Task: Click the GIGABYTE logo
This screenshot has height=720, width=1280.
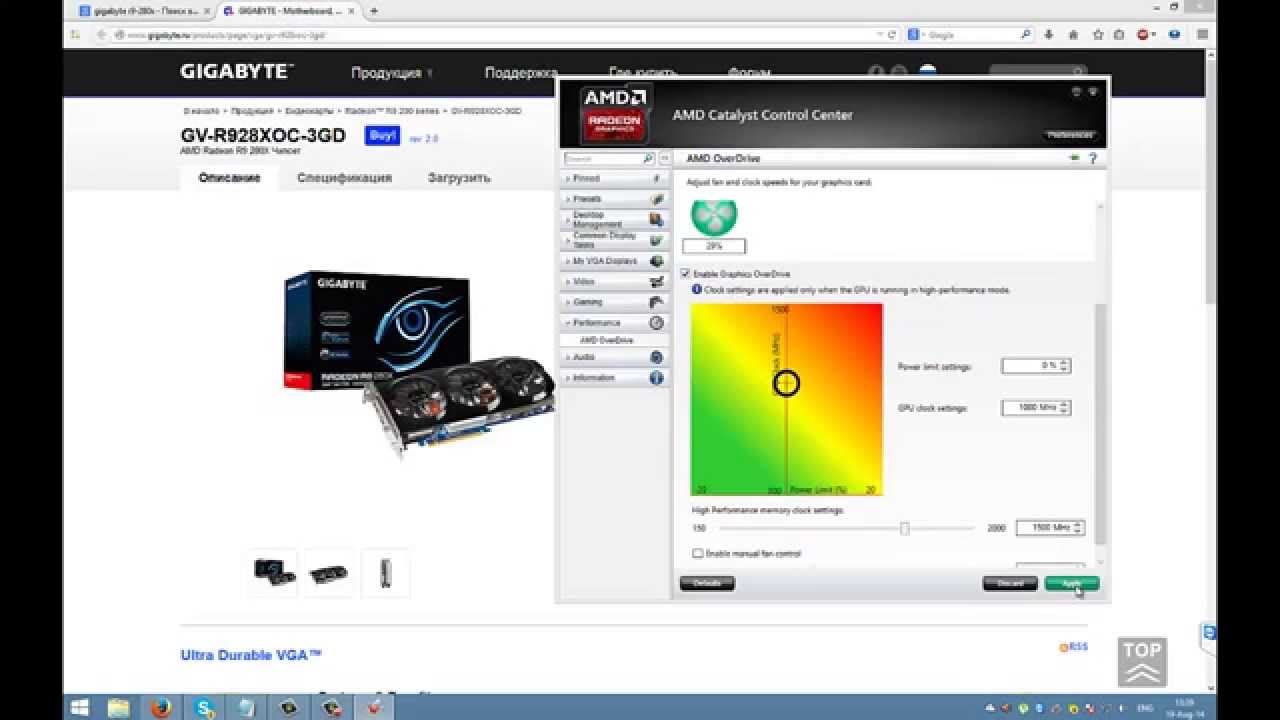Action: [x=236, y=72]
